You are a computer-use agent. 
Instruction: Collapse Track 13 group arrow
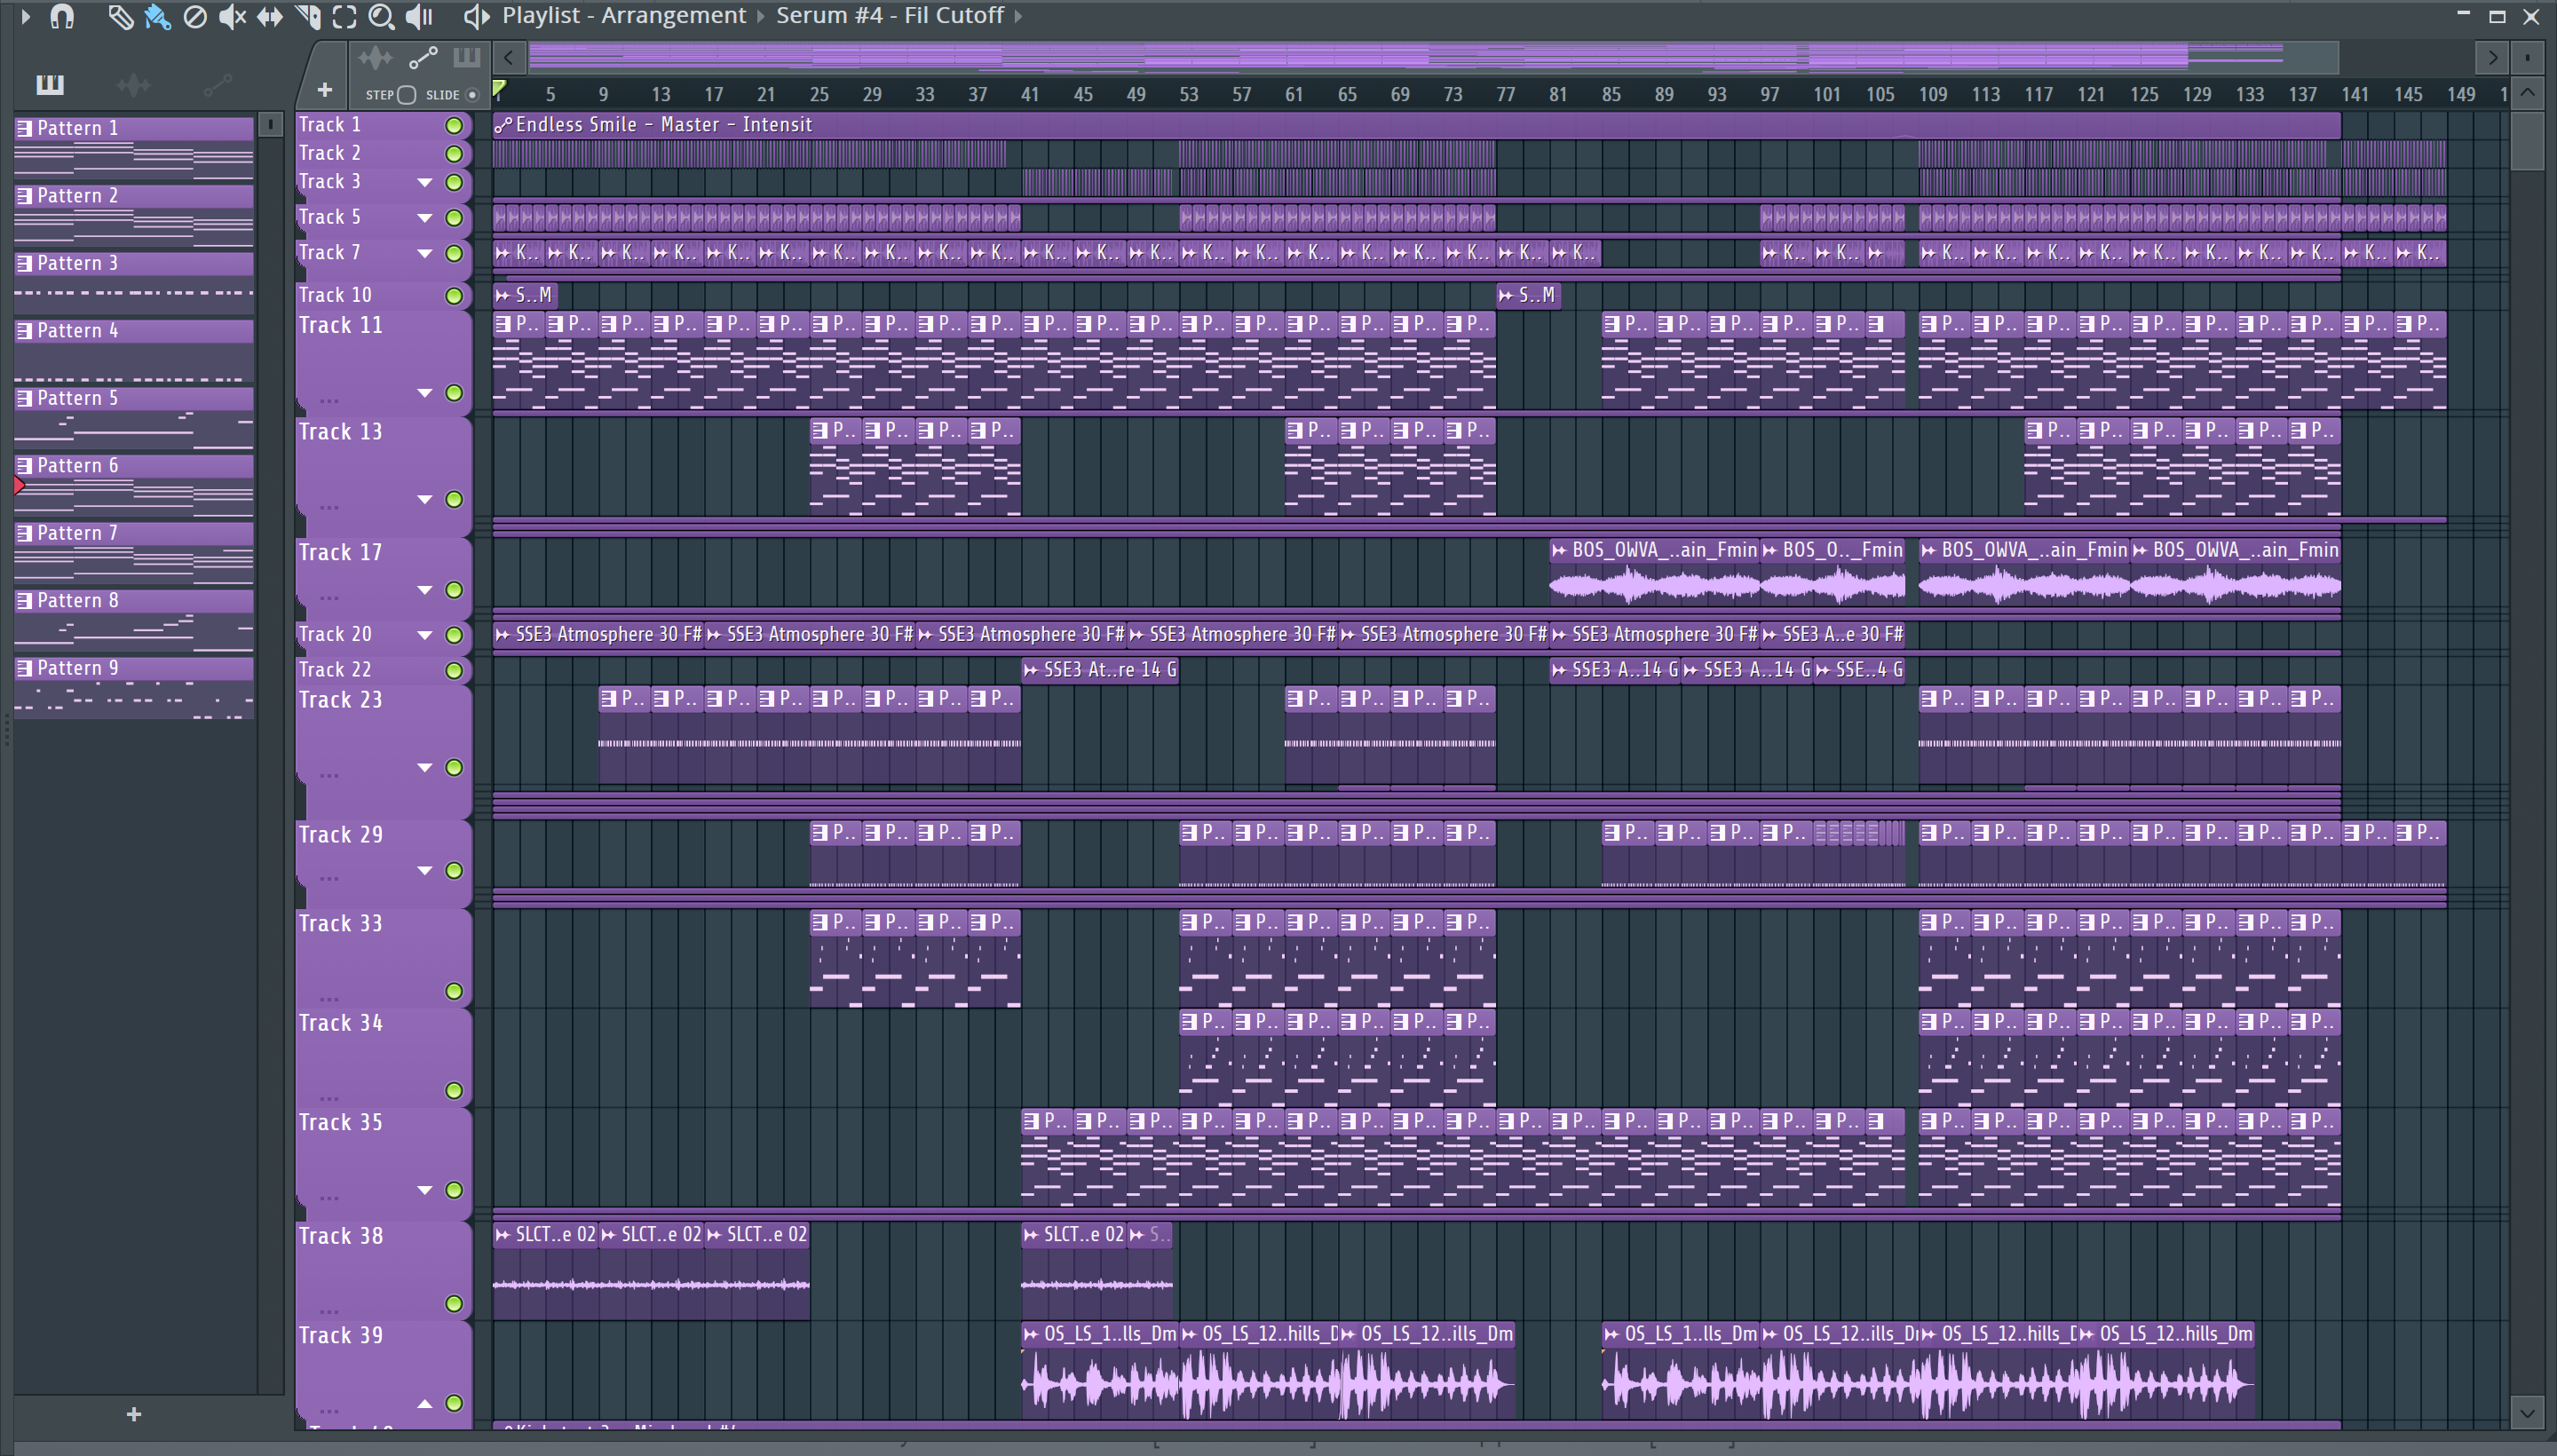(x=425, y=499)
